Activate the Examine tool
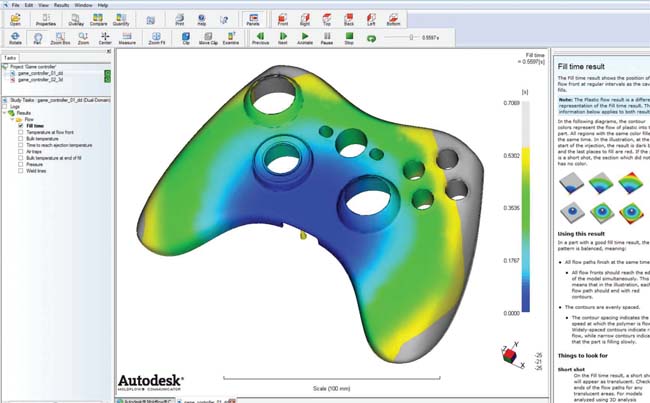 (231, 38)
